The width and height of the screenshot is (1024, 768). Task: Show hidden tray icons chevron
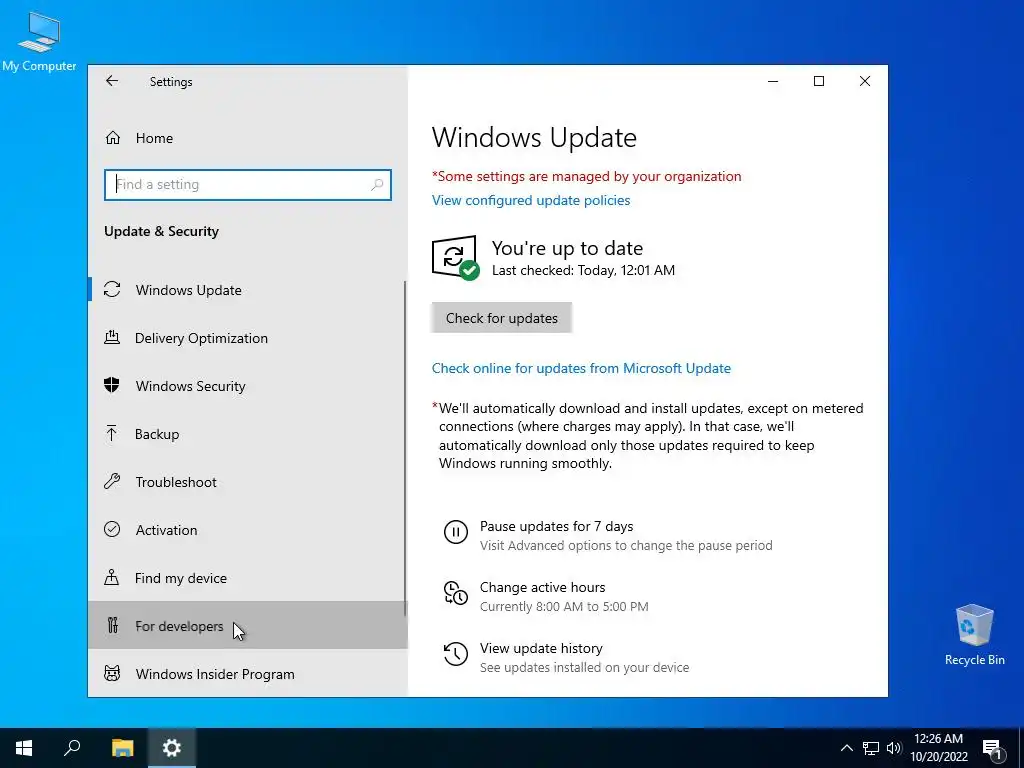[846, 748]
